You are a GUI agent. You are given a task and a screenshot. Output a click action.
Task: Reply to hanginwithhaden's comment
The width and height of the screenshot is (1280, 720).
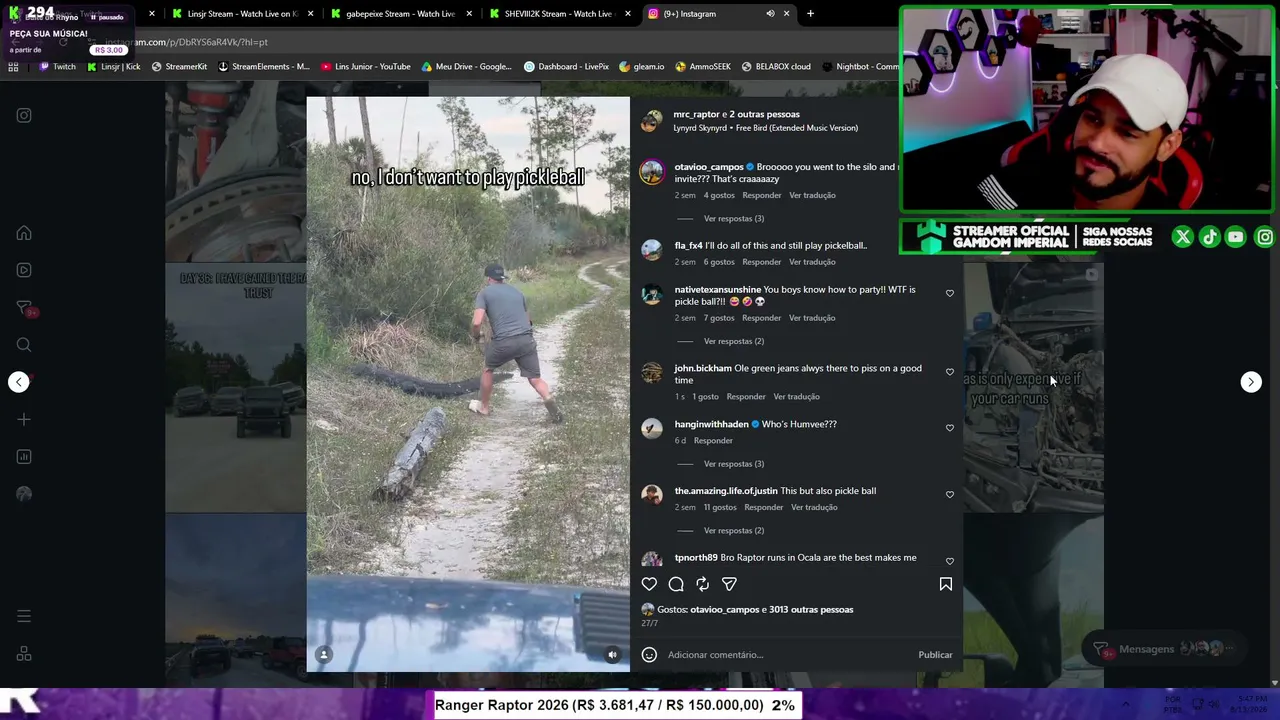click(x=713, y=441)
